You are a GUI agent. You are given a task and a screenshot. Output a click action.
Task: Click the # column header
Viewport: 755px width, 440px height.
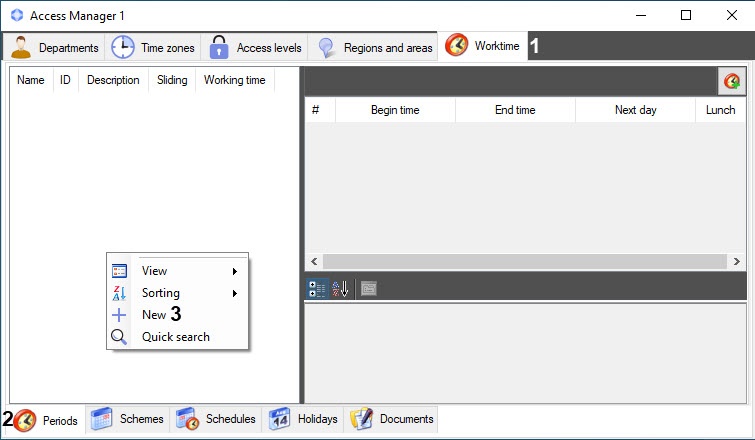coord(315,110)
